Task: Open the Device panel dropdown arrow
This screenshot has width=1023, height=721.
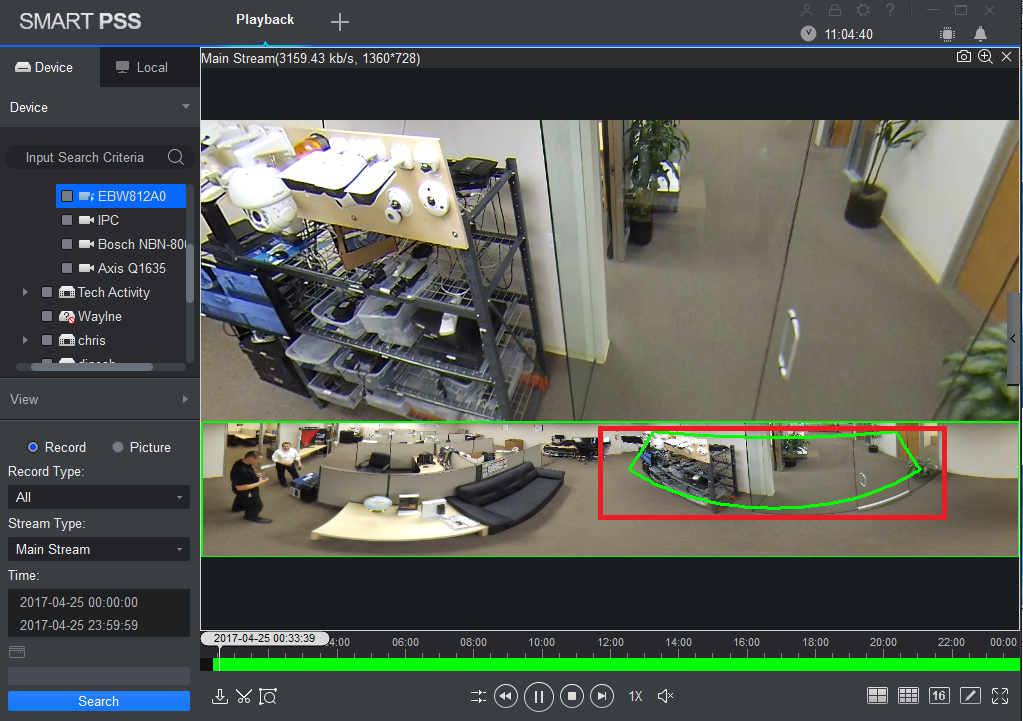Action: 186,106
